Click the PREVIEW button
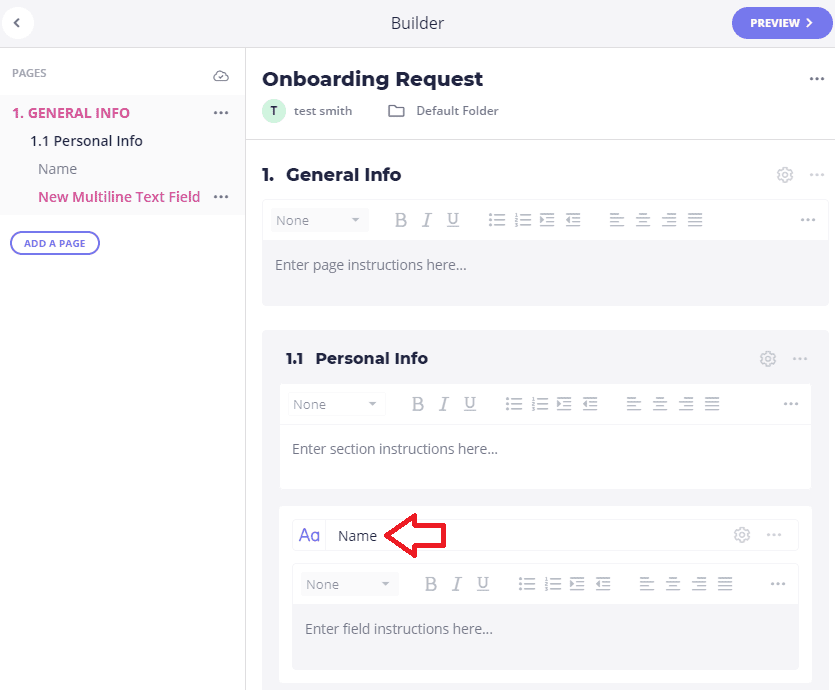 [x=782, y=23]
